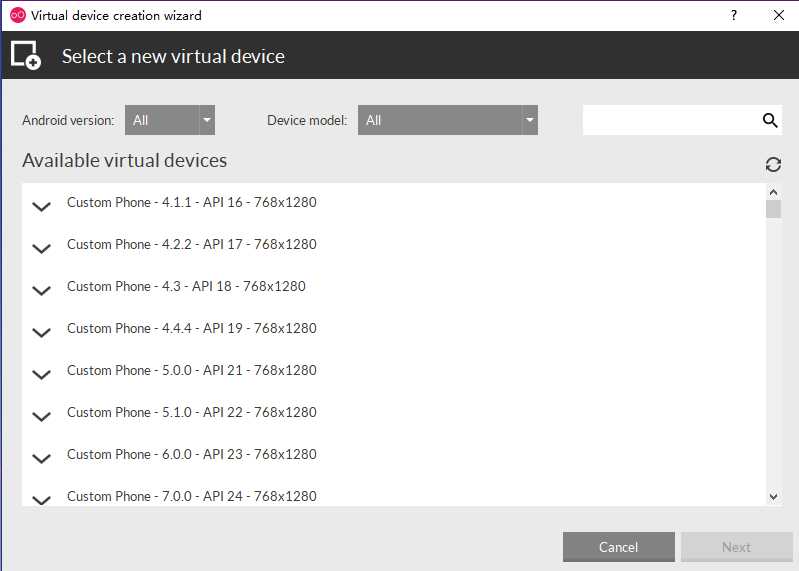The height and width of the screenshot is (571, 799).
Task: Focus the device search text field
Action: point(670,120)
